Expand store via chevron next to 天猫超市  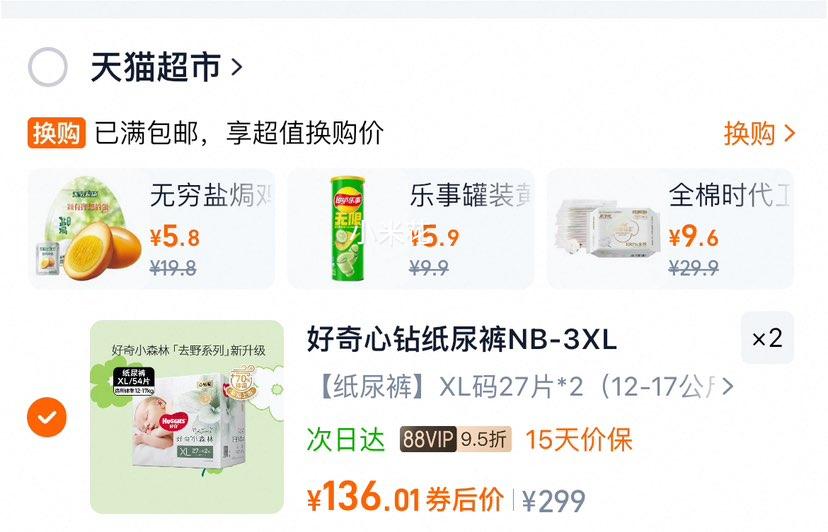(237, 67)
